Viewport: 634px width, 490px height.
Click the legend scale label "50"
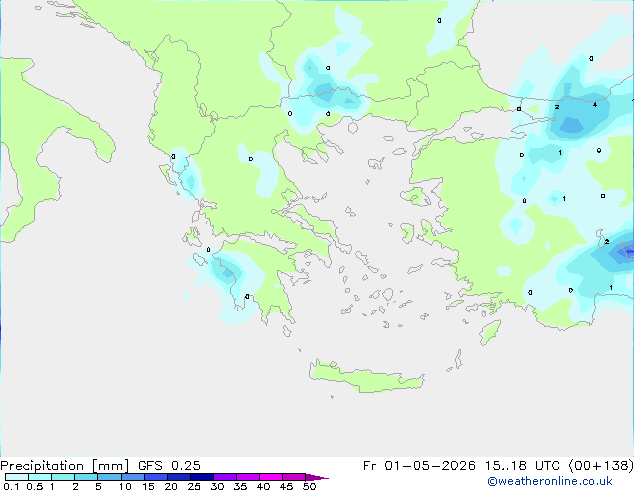309,486
